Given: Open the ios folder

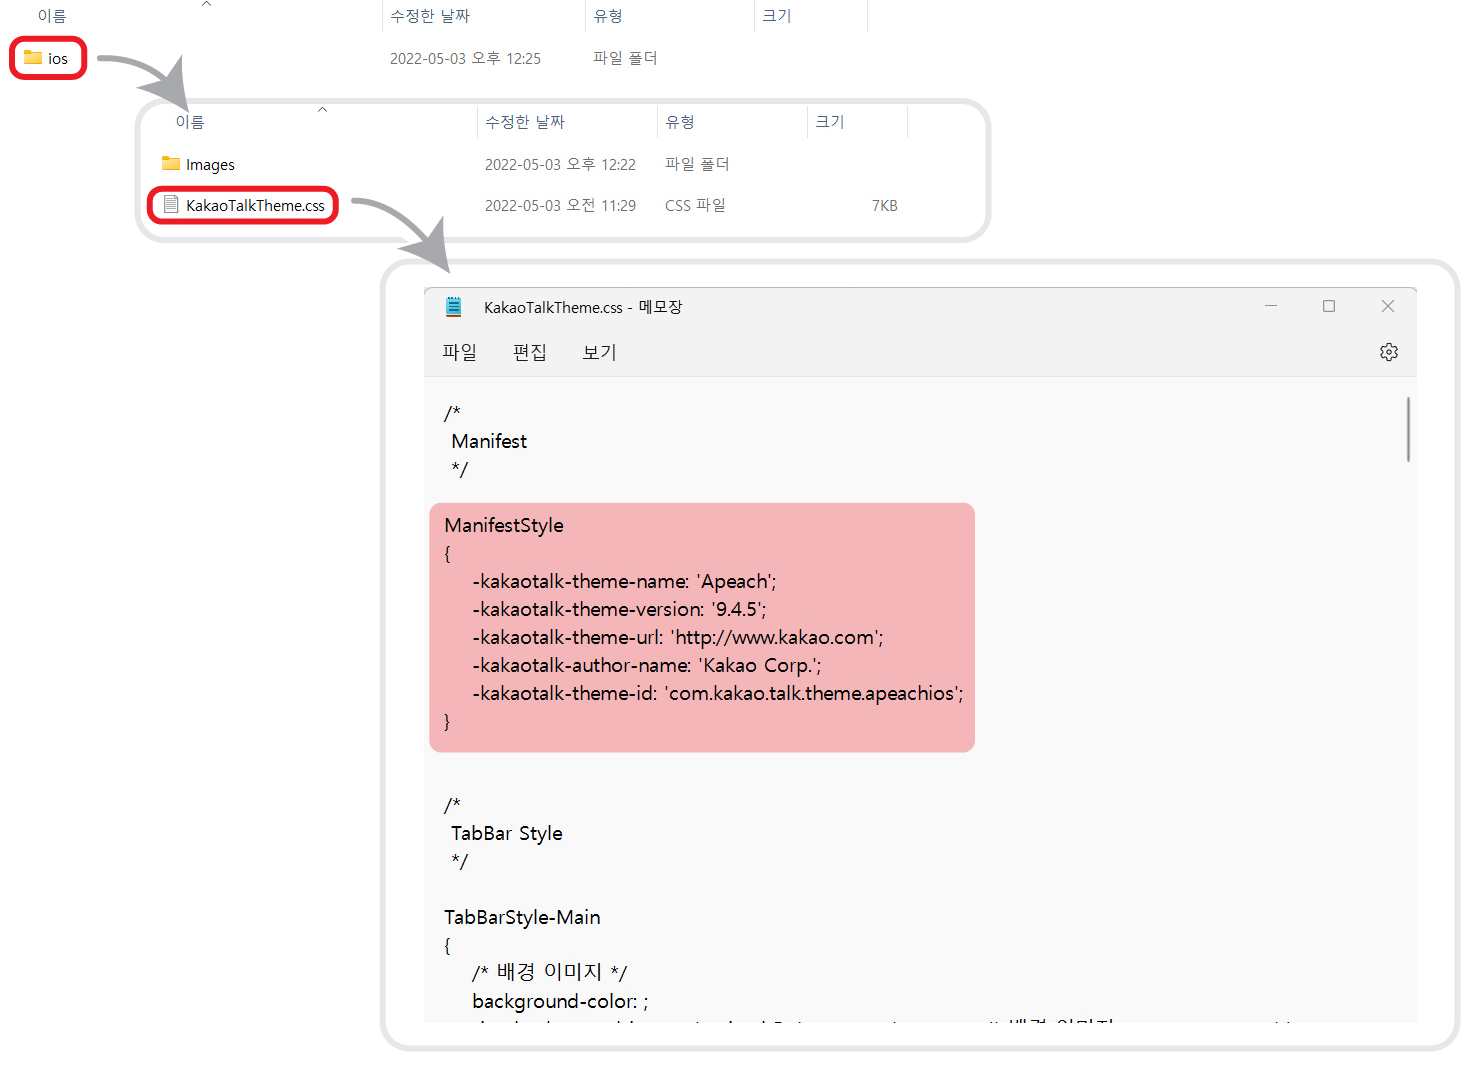Looking at the screenshot, I should pyautogui.click(x=57, y=58).
